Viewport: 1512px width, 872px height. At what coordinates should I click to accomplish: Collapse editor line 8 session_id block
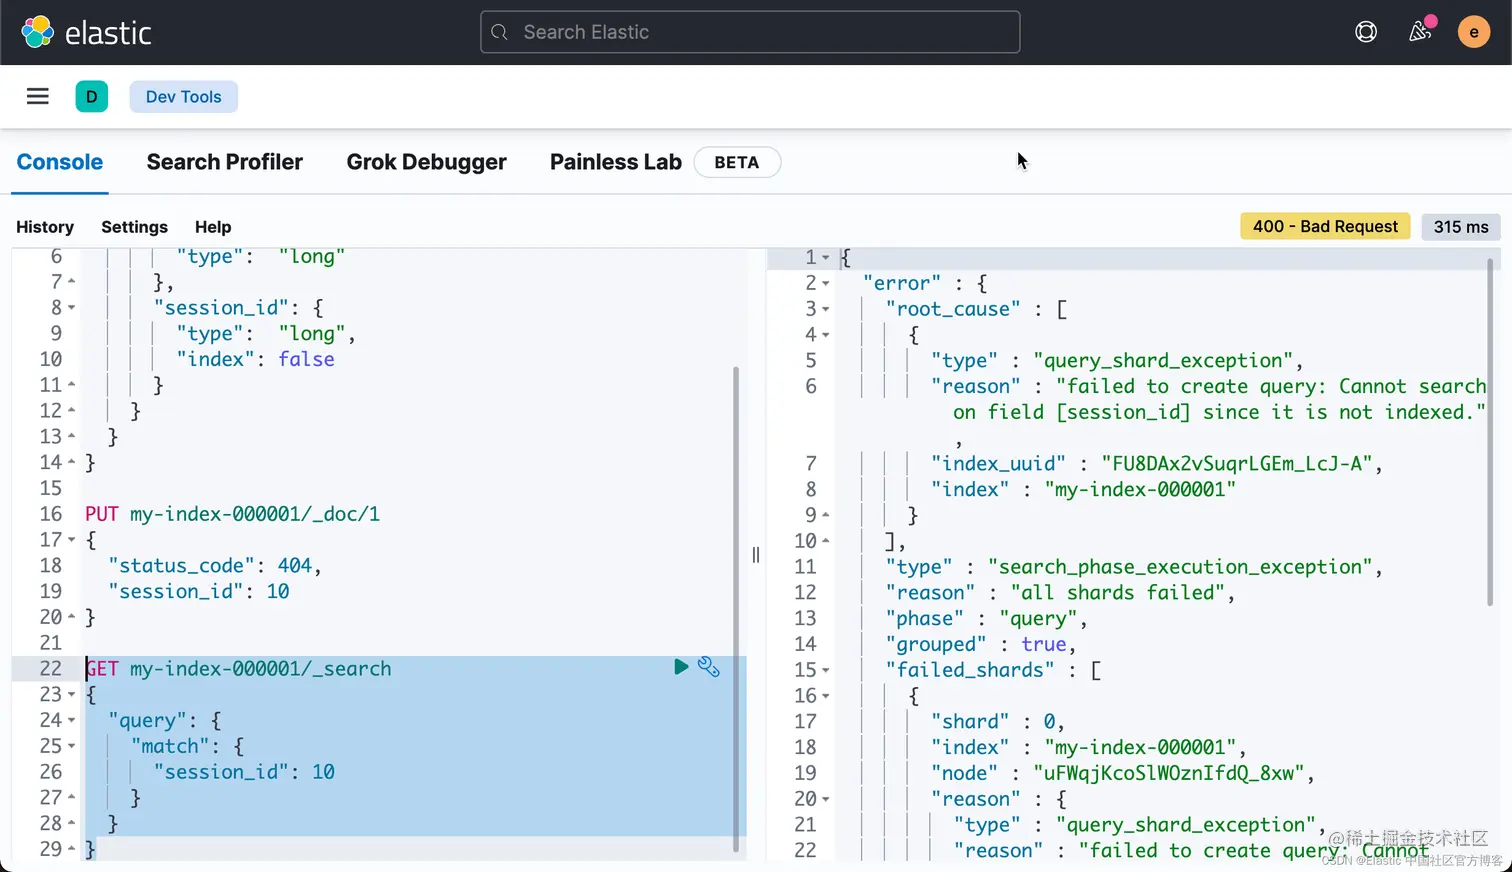(72, 308)
